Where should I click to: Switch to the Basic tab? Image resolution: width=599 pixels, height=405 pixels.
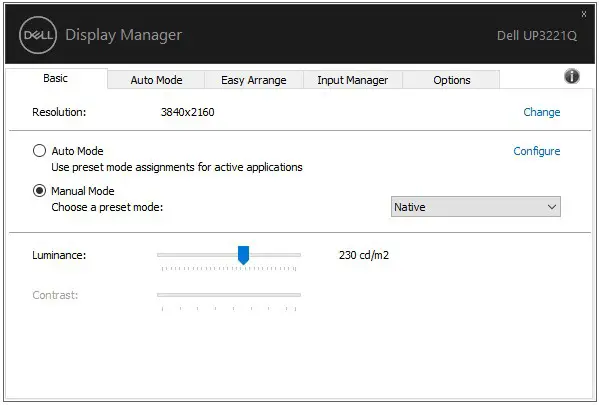56,78
